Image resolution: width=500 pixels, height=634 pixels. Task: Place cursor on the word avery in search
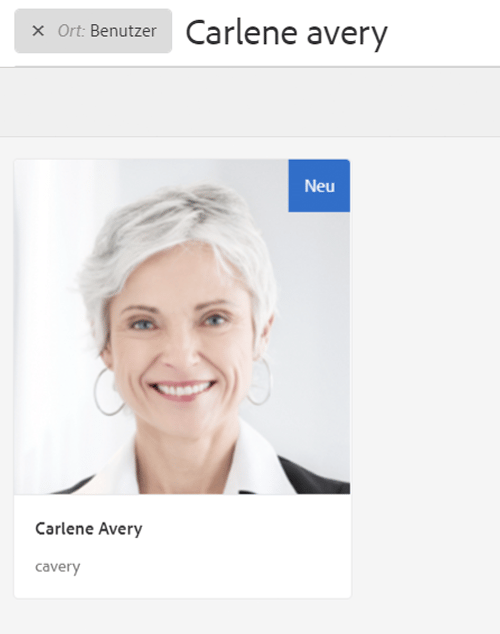point(347,35)
